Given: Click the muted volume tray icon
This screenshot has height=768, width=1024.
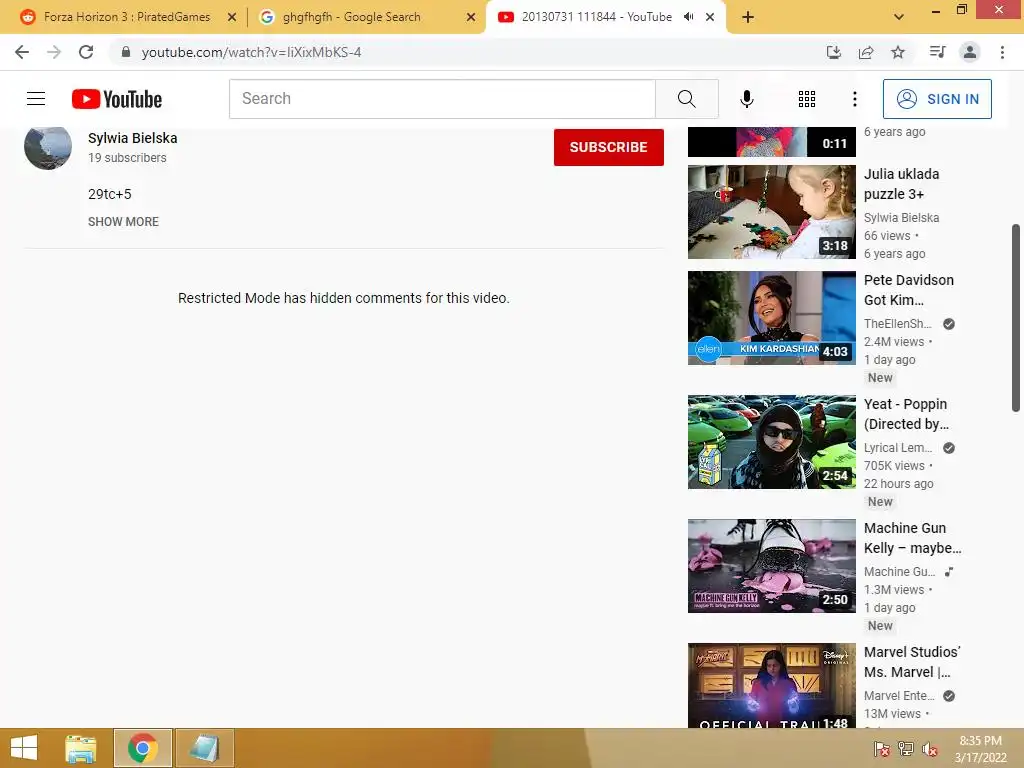Looking at the screenshot, I should point(930,748).
